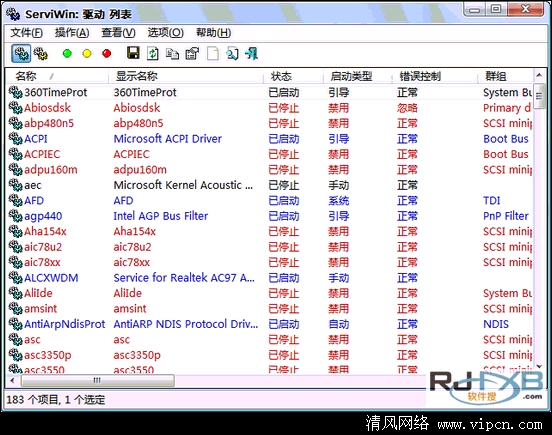
Task: Click gear icon beside AFD
Action: click(x=15, y=200)
